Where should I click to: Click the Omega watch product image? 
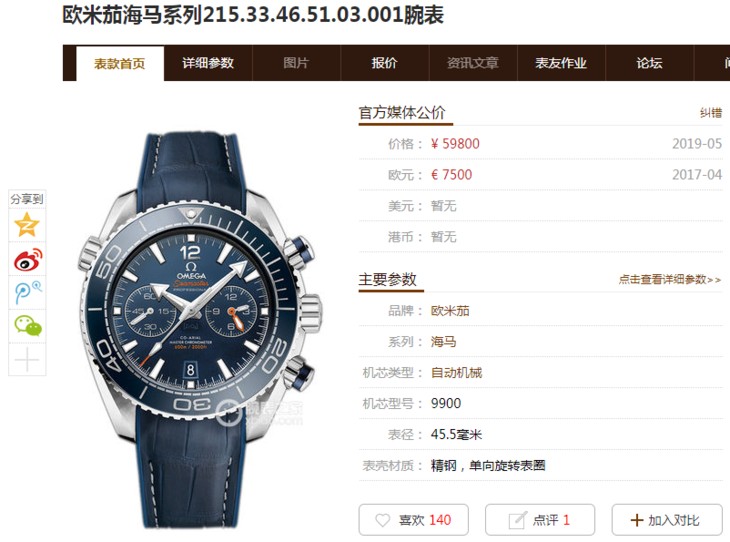point(200,331)
